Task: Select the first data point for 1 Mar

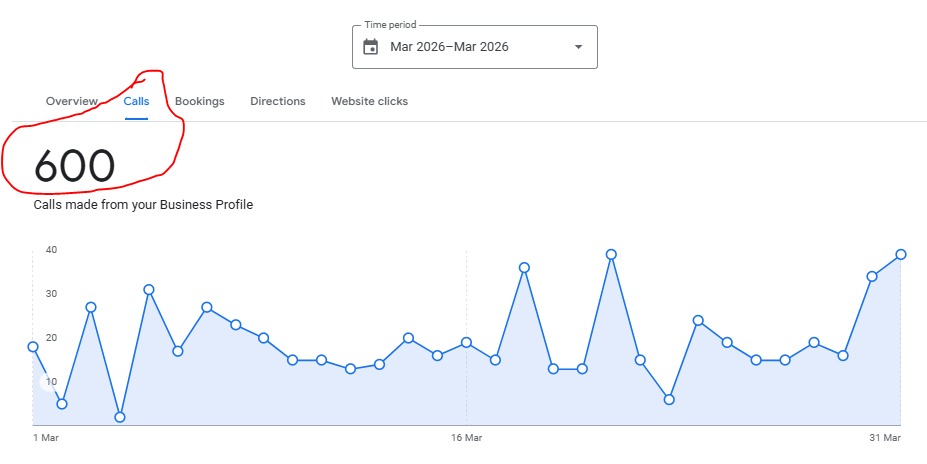Action: 33,347
